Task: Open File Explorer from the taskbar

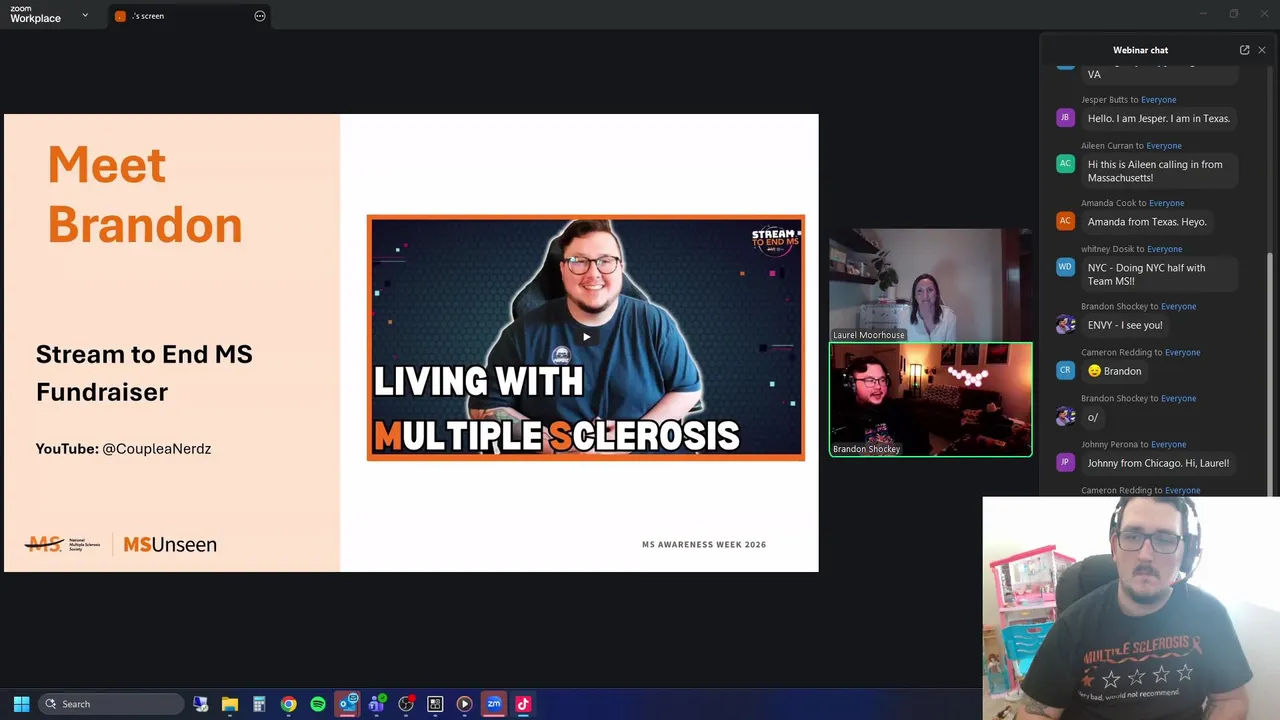Action: 229,704
